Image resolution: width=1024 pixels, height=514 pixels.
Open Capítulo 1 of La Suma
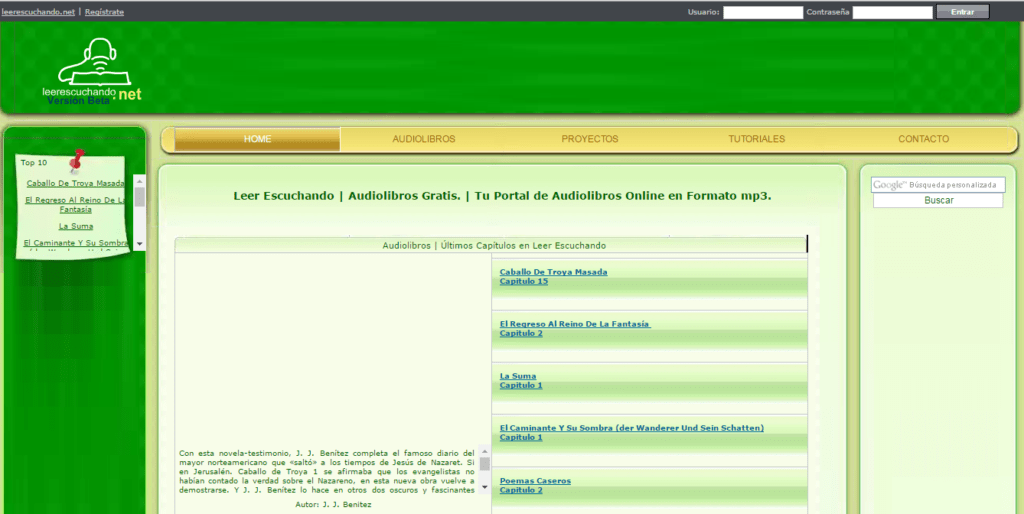(x=521, y=385)
